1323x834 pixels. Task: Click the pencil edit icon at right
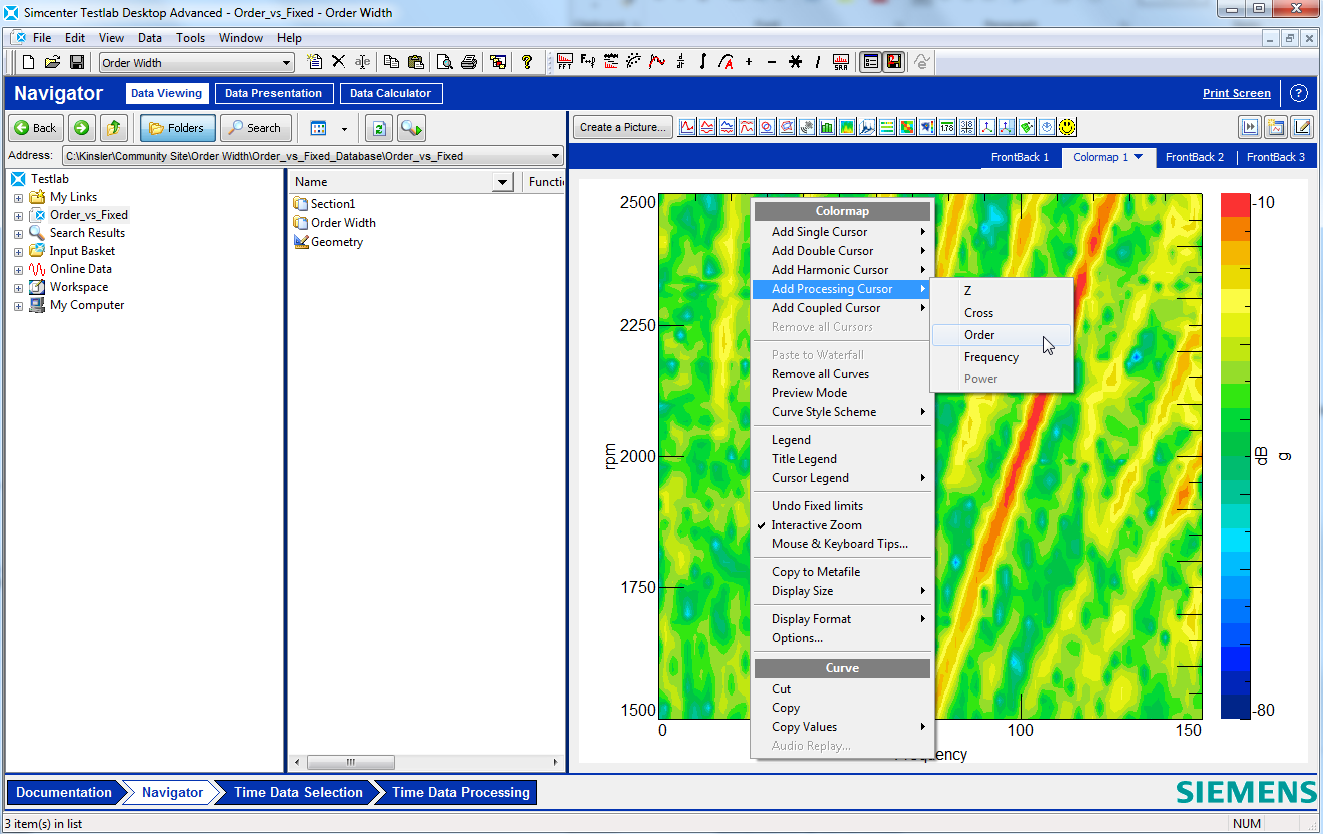[1302, 127]
